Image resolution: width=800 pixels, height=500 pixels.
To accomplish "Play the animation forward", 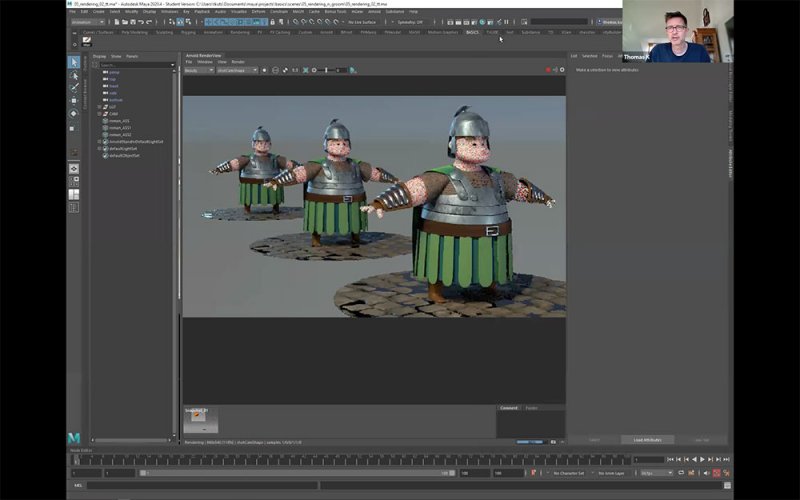I will pos(703,460).
